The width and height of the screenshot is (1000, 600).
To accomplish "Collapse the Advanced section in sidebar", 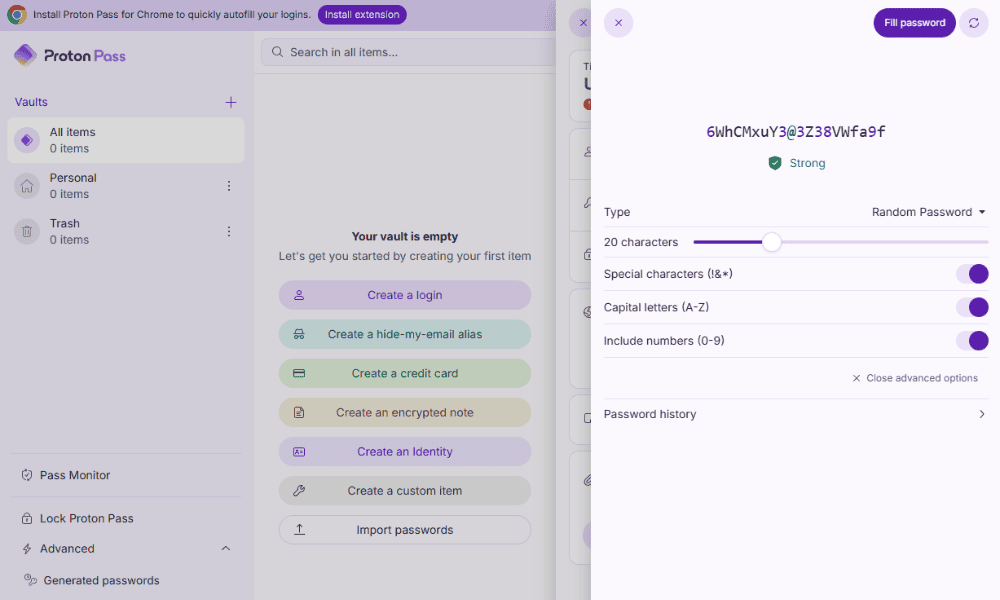I will pyautogui.click(x=225, y=549).
